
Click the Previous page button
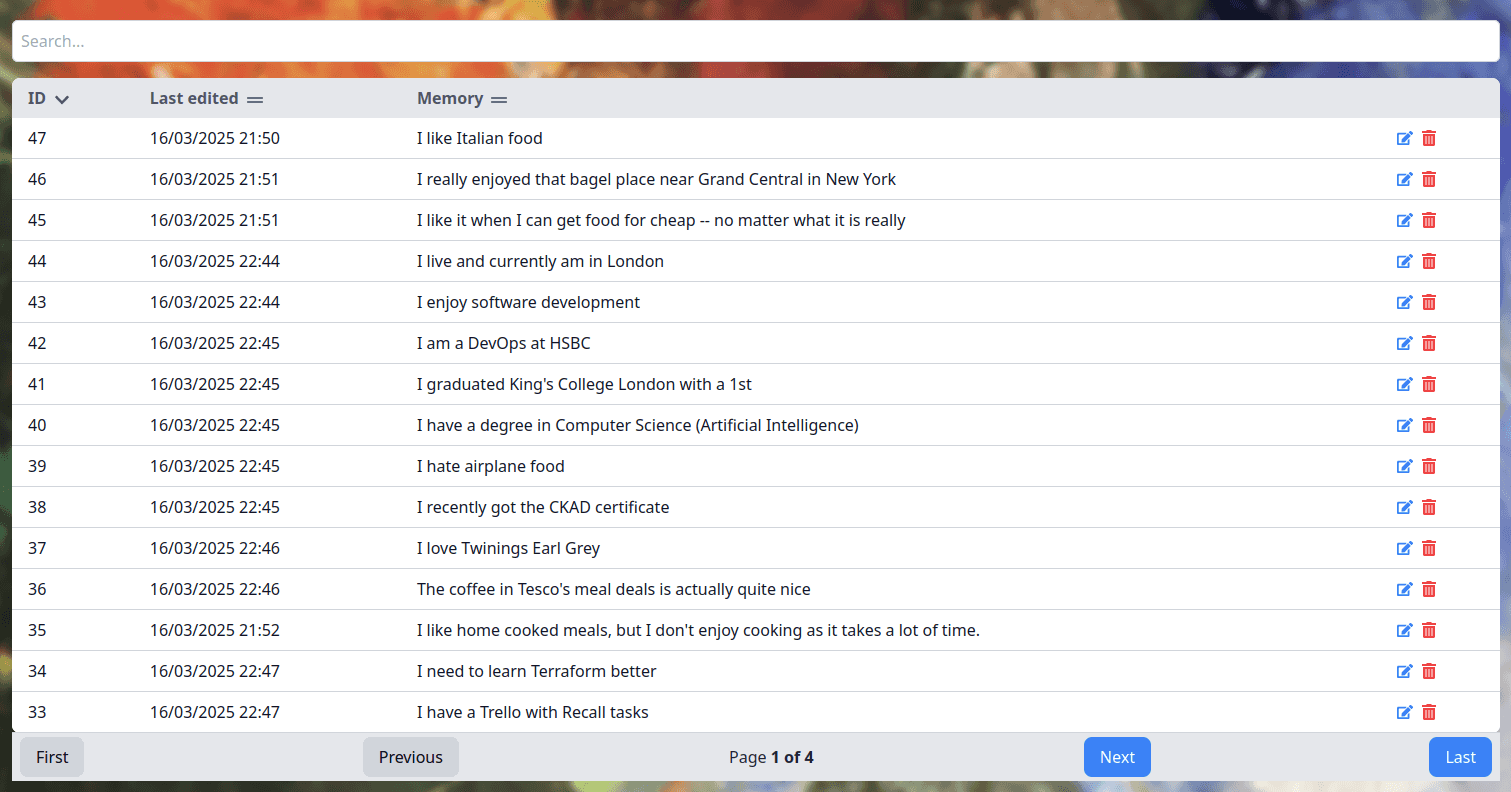[x=411, y=757]
